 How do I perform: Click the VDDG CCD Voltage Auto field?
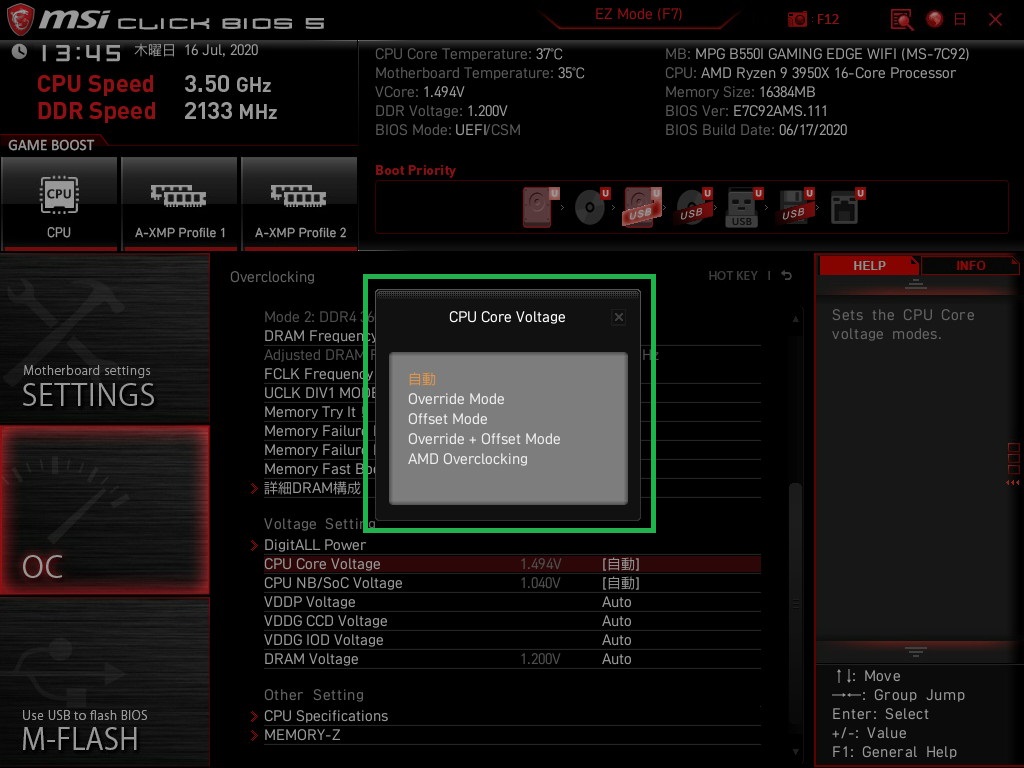point(616,621)
